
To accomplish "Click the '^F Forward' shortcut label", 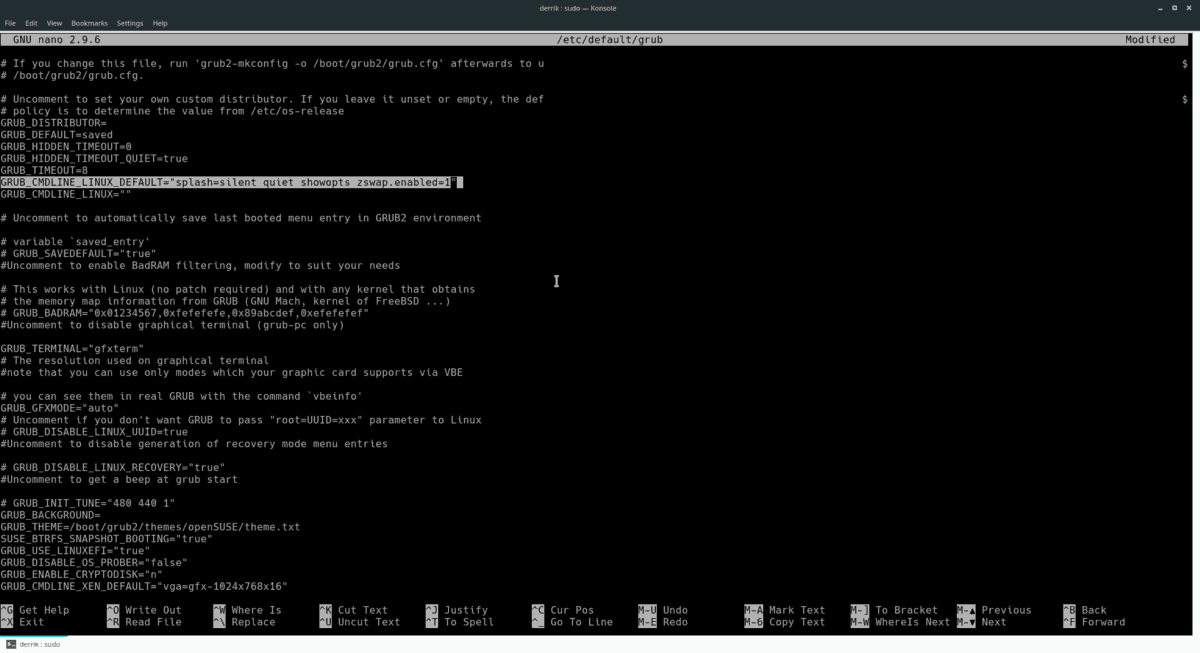I will point(1094,622).
